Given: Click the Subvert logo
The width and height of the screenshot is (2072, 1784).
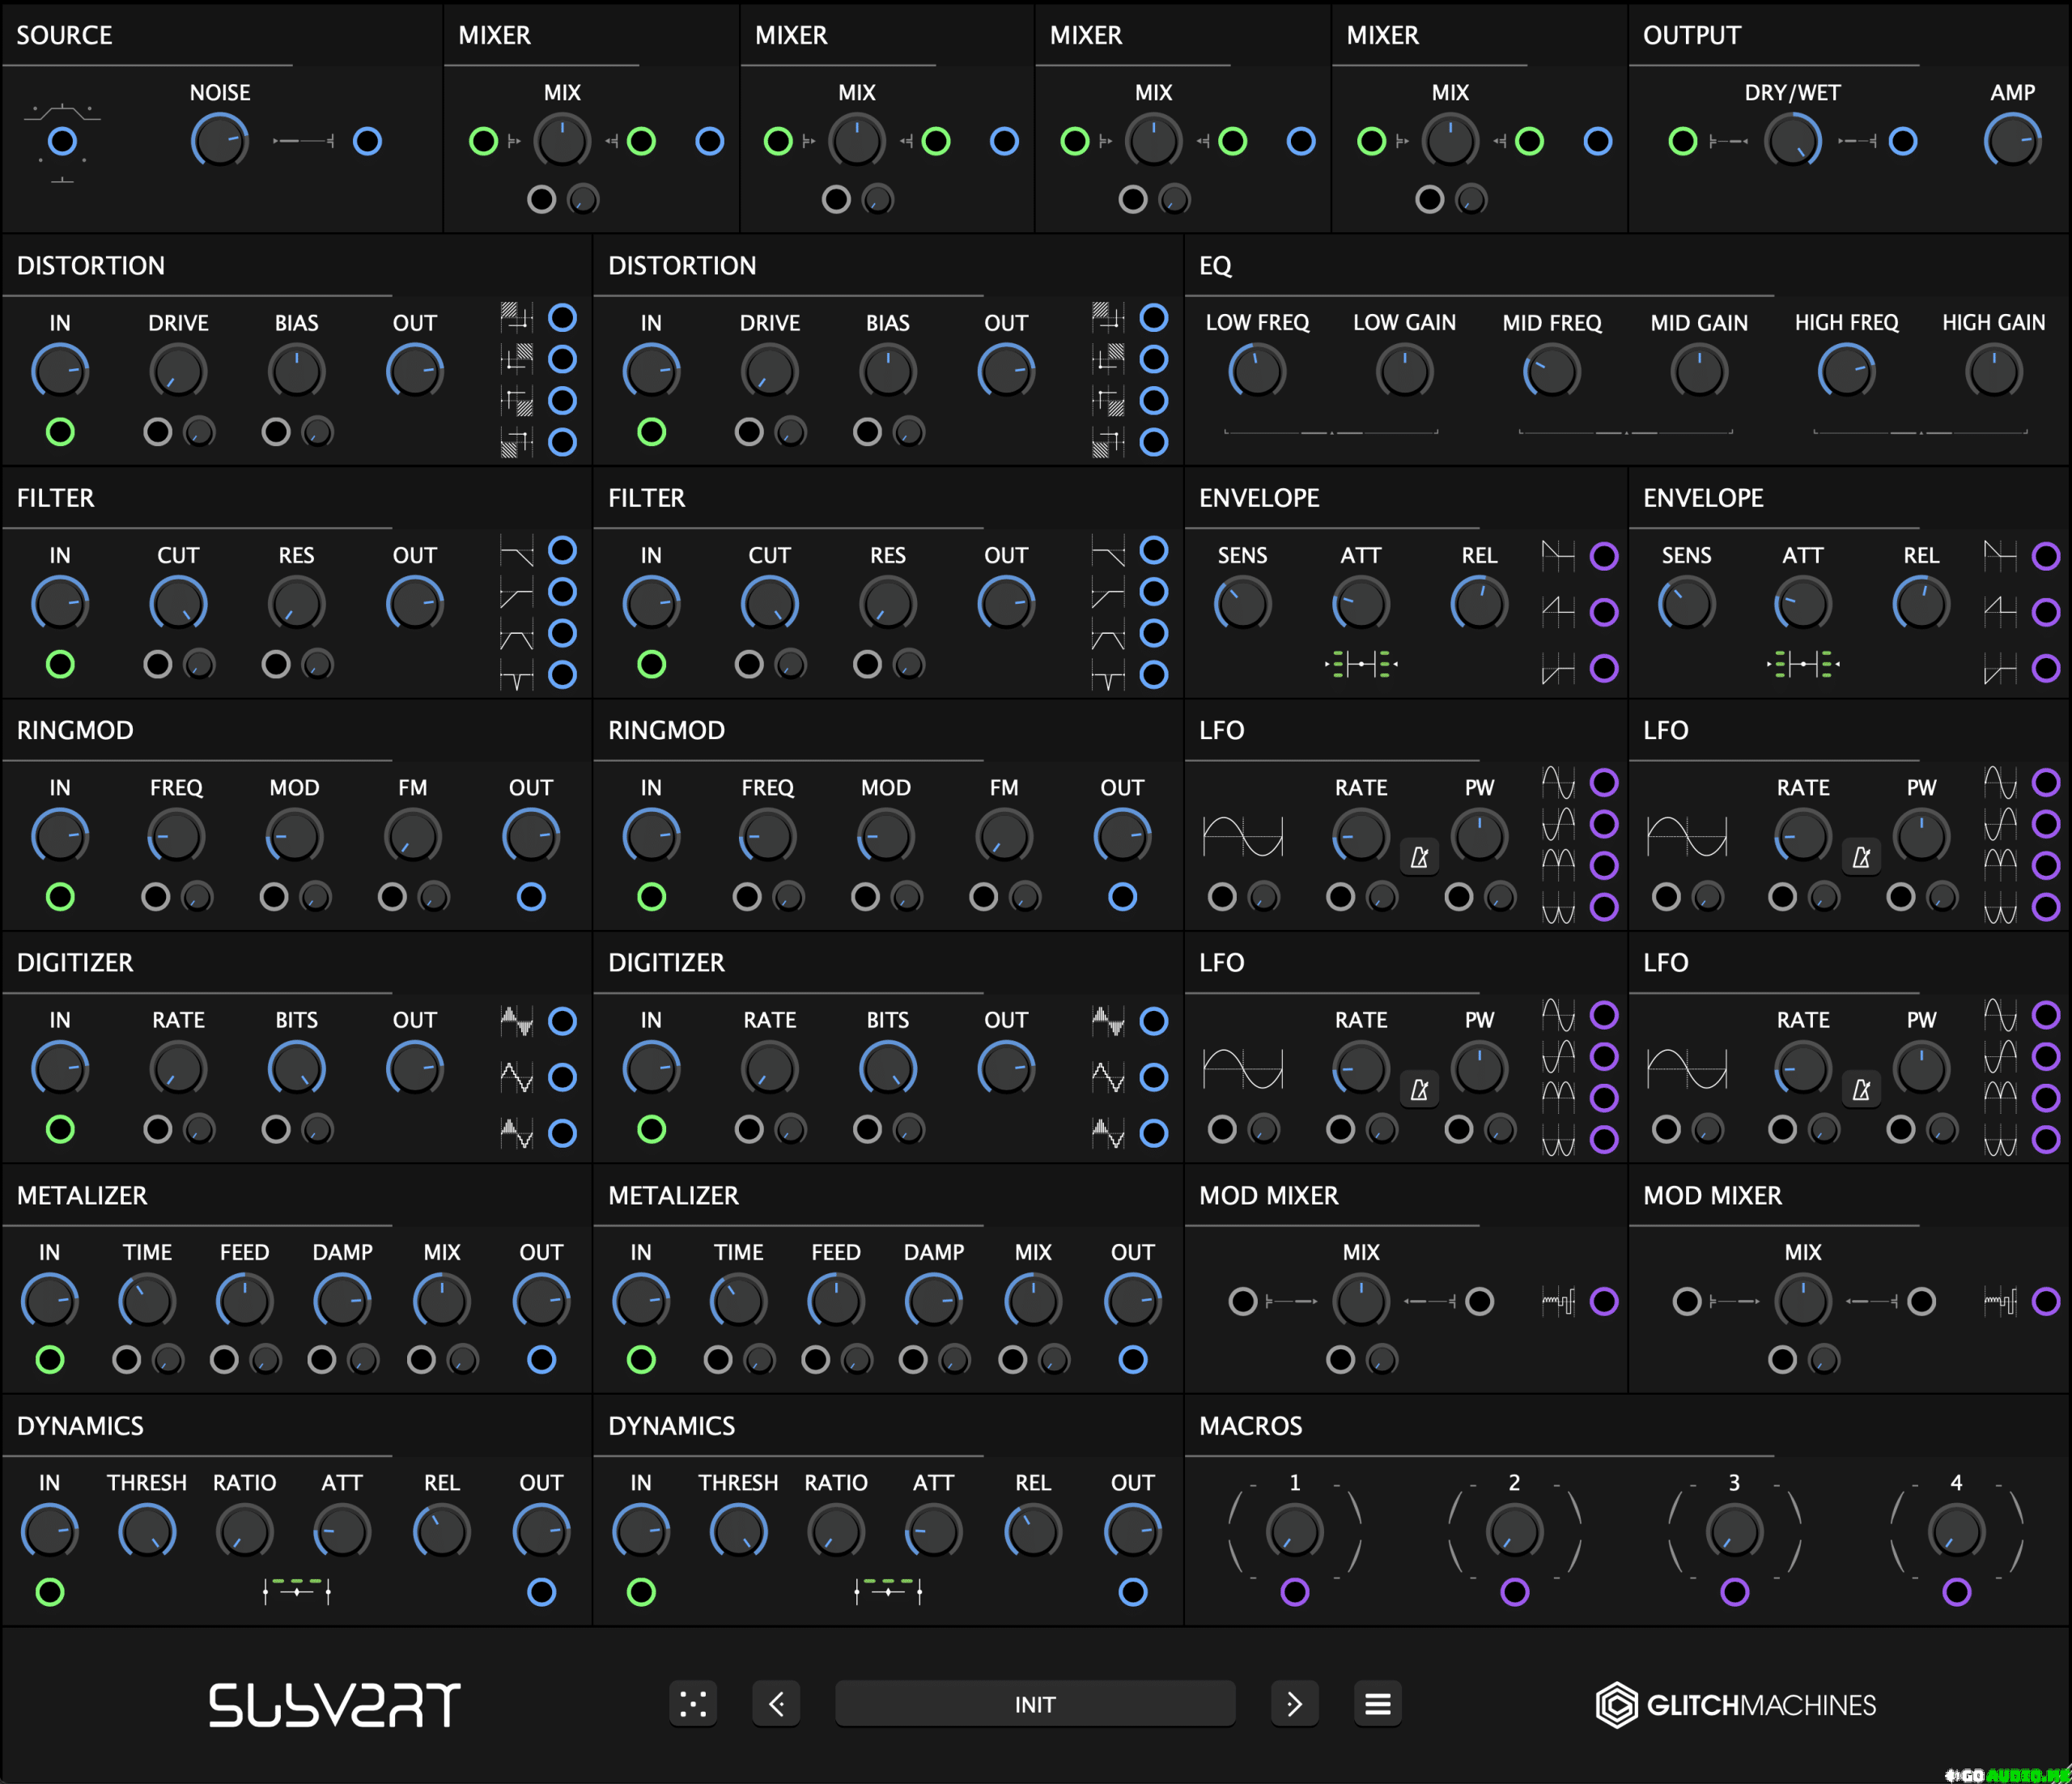Looking at the screenshot, I should (334, 1704).
